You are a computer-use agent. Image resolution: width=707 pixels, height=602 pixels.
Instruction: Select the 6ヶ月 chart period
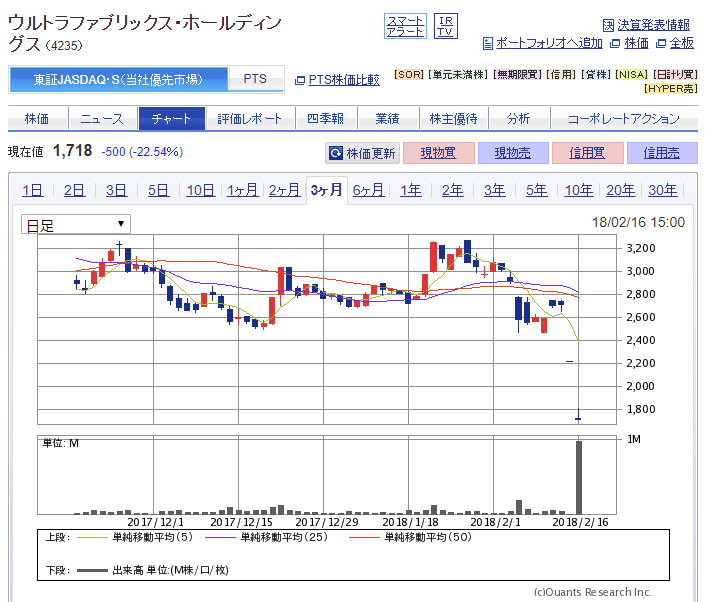[369, 190]
